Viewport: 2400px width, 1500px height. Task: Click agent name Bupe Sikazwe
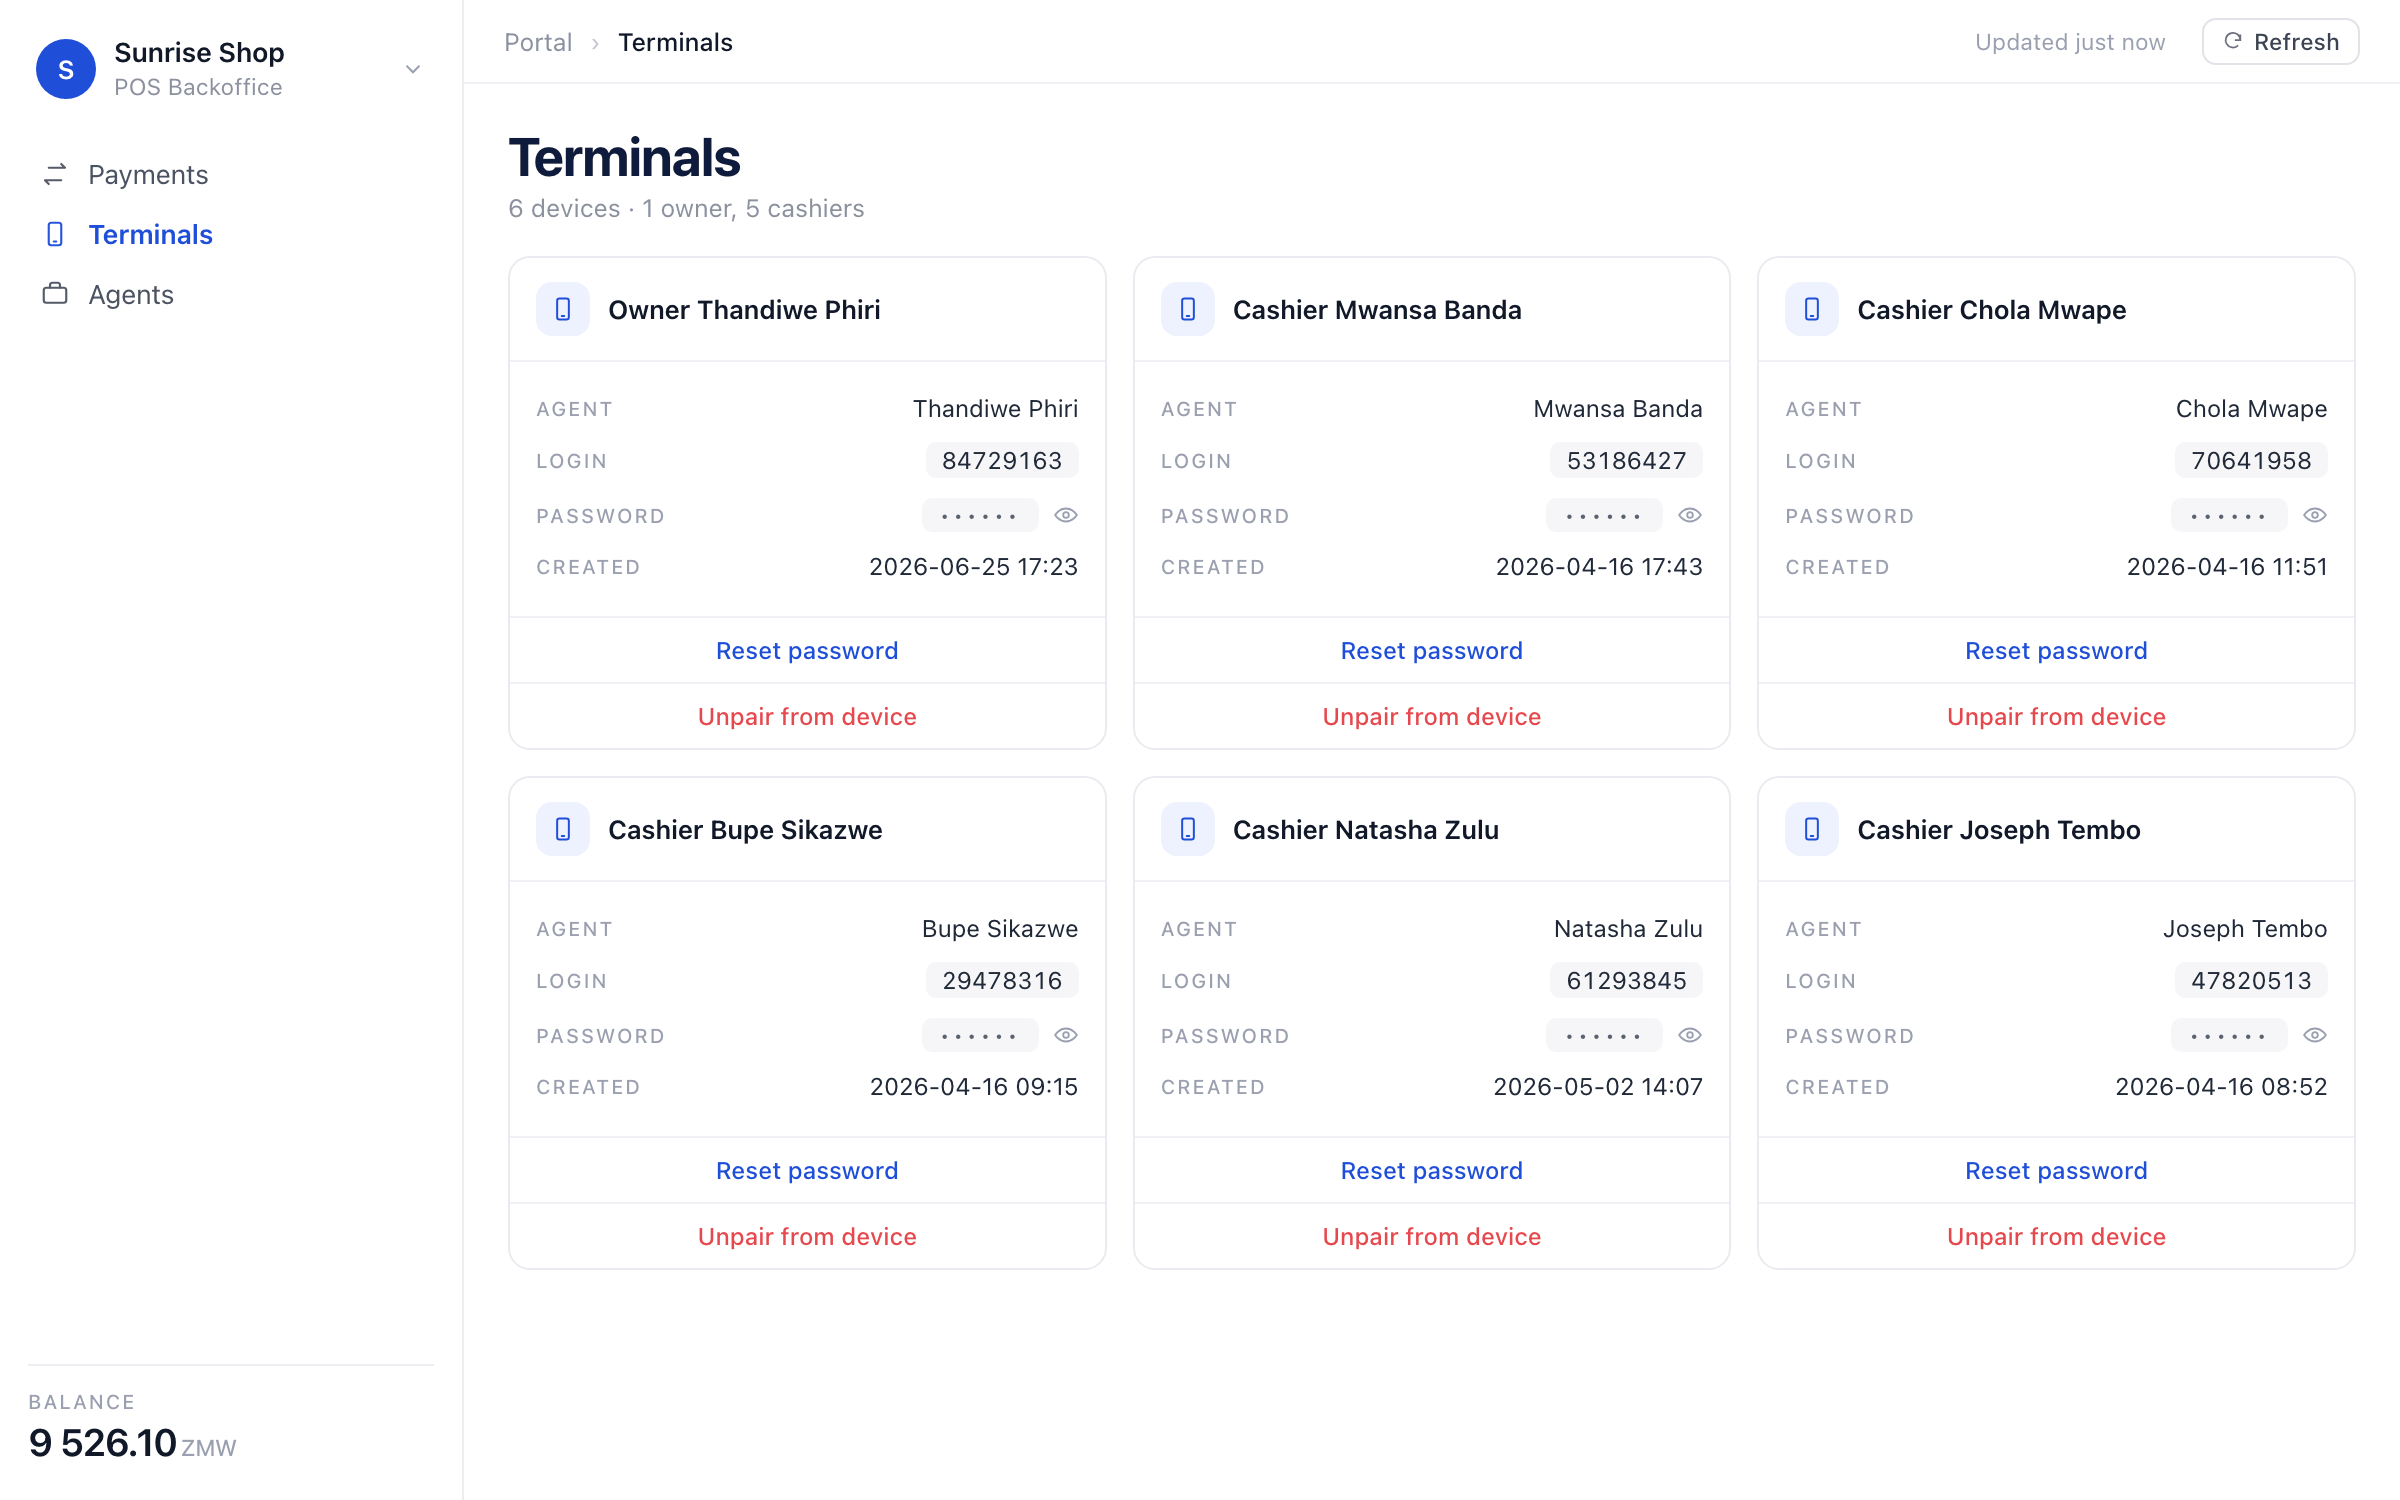click(1000, 928)
